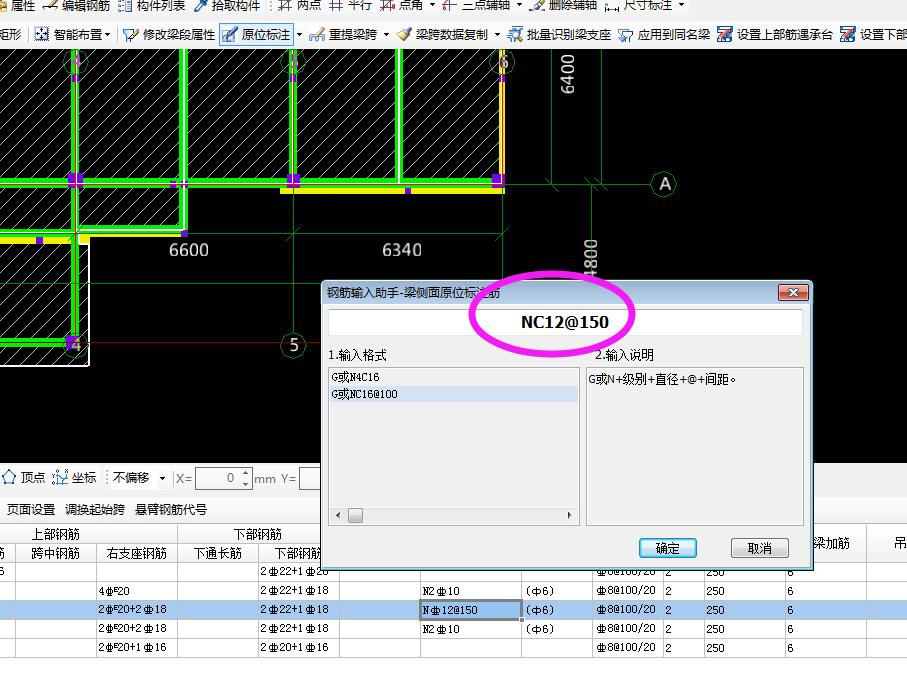Click 梁跨数据复制 beam span data copy
The width and height of the screenshot is (907, 690).
pos(443,35)
